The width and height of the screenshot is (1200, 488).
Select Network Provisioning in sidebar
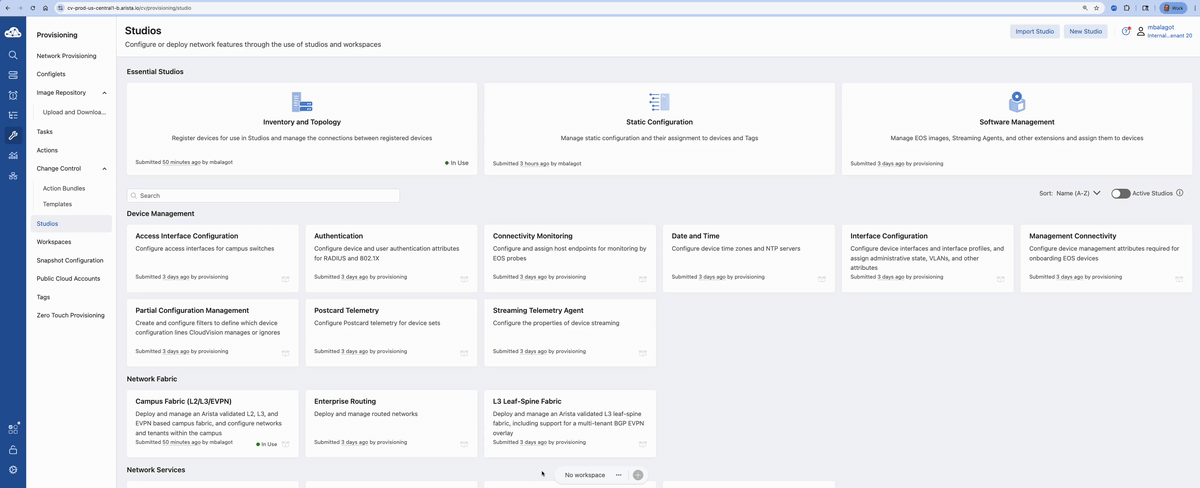click(x=66, y=56)
